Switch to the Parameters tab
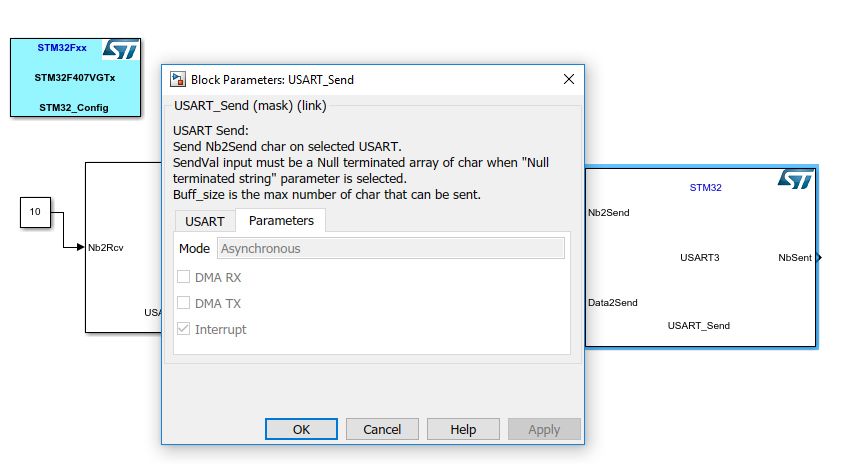 click(x=281, y=220)
